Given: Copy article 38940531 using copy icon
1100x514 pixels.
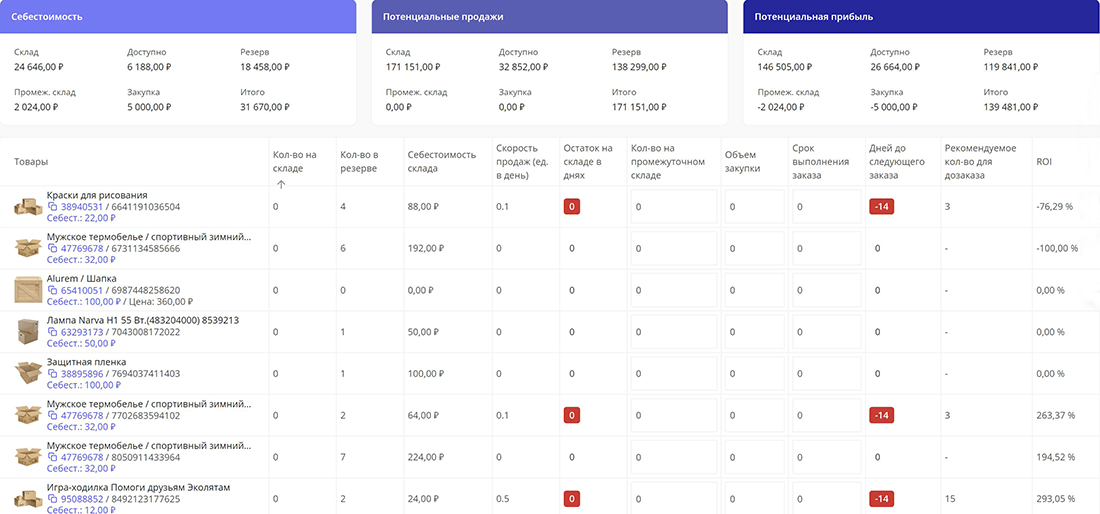Looking at the screenshot, I should 53,207.
